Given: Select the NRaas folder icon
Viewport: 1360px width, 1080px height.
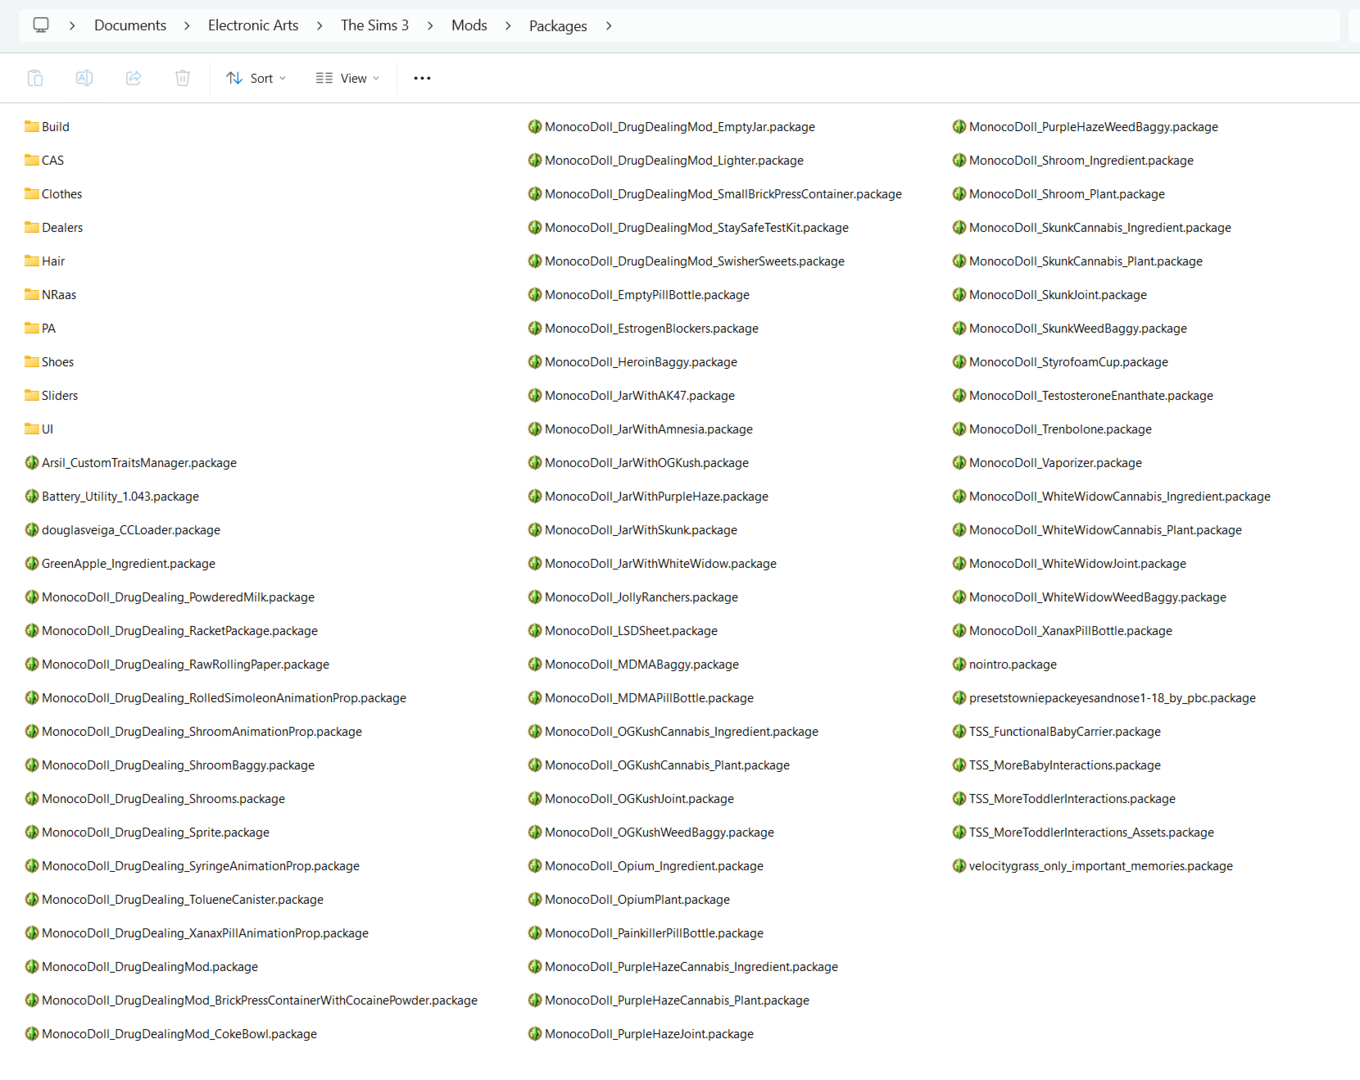Looking at the screenshot, I should coord(32,295).
